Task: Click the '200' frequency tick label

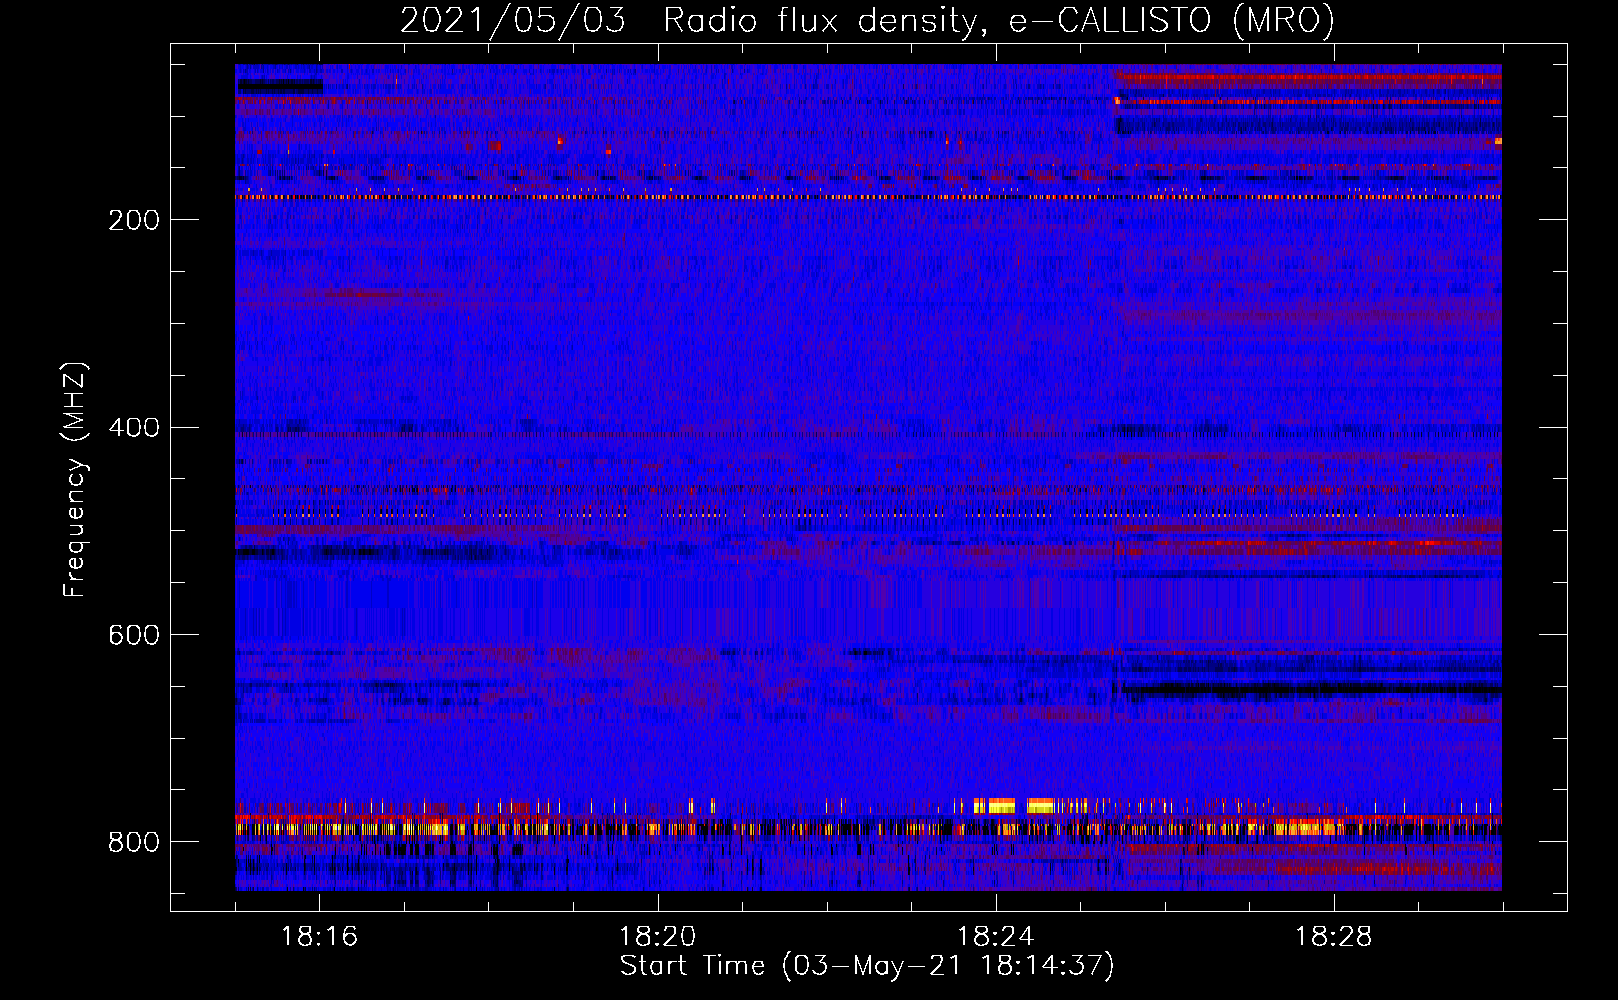Action: coord(134,220)
